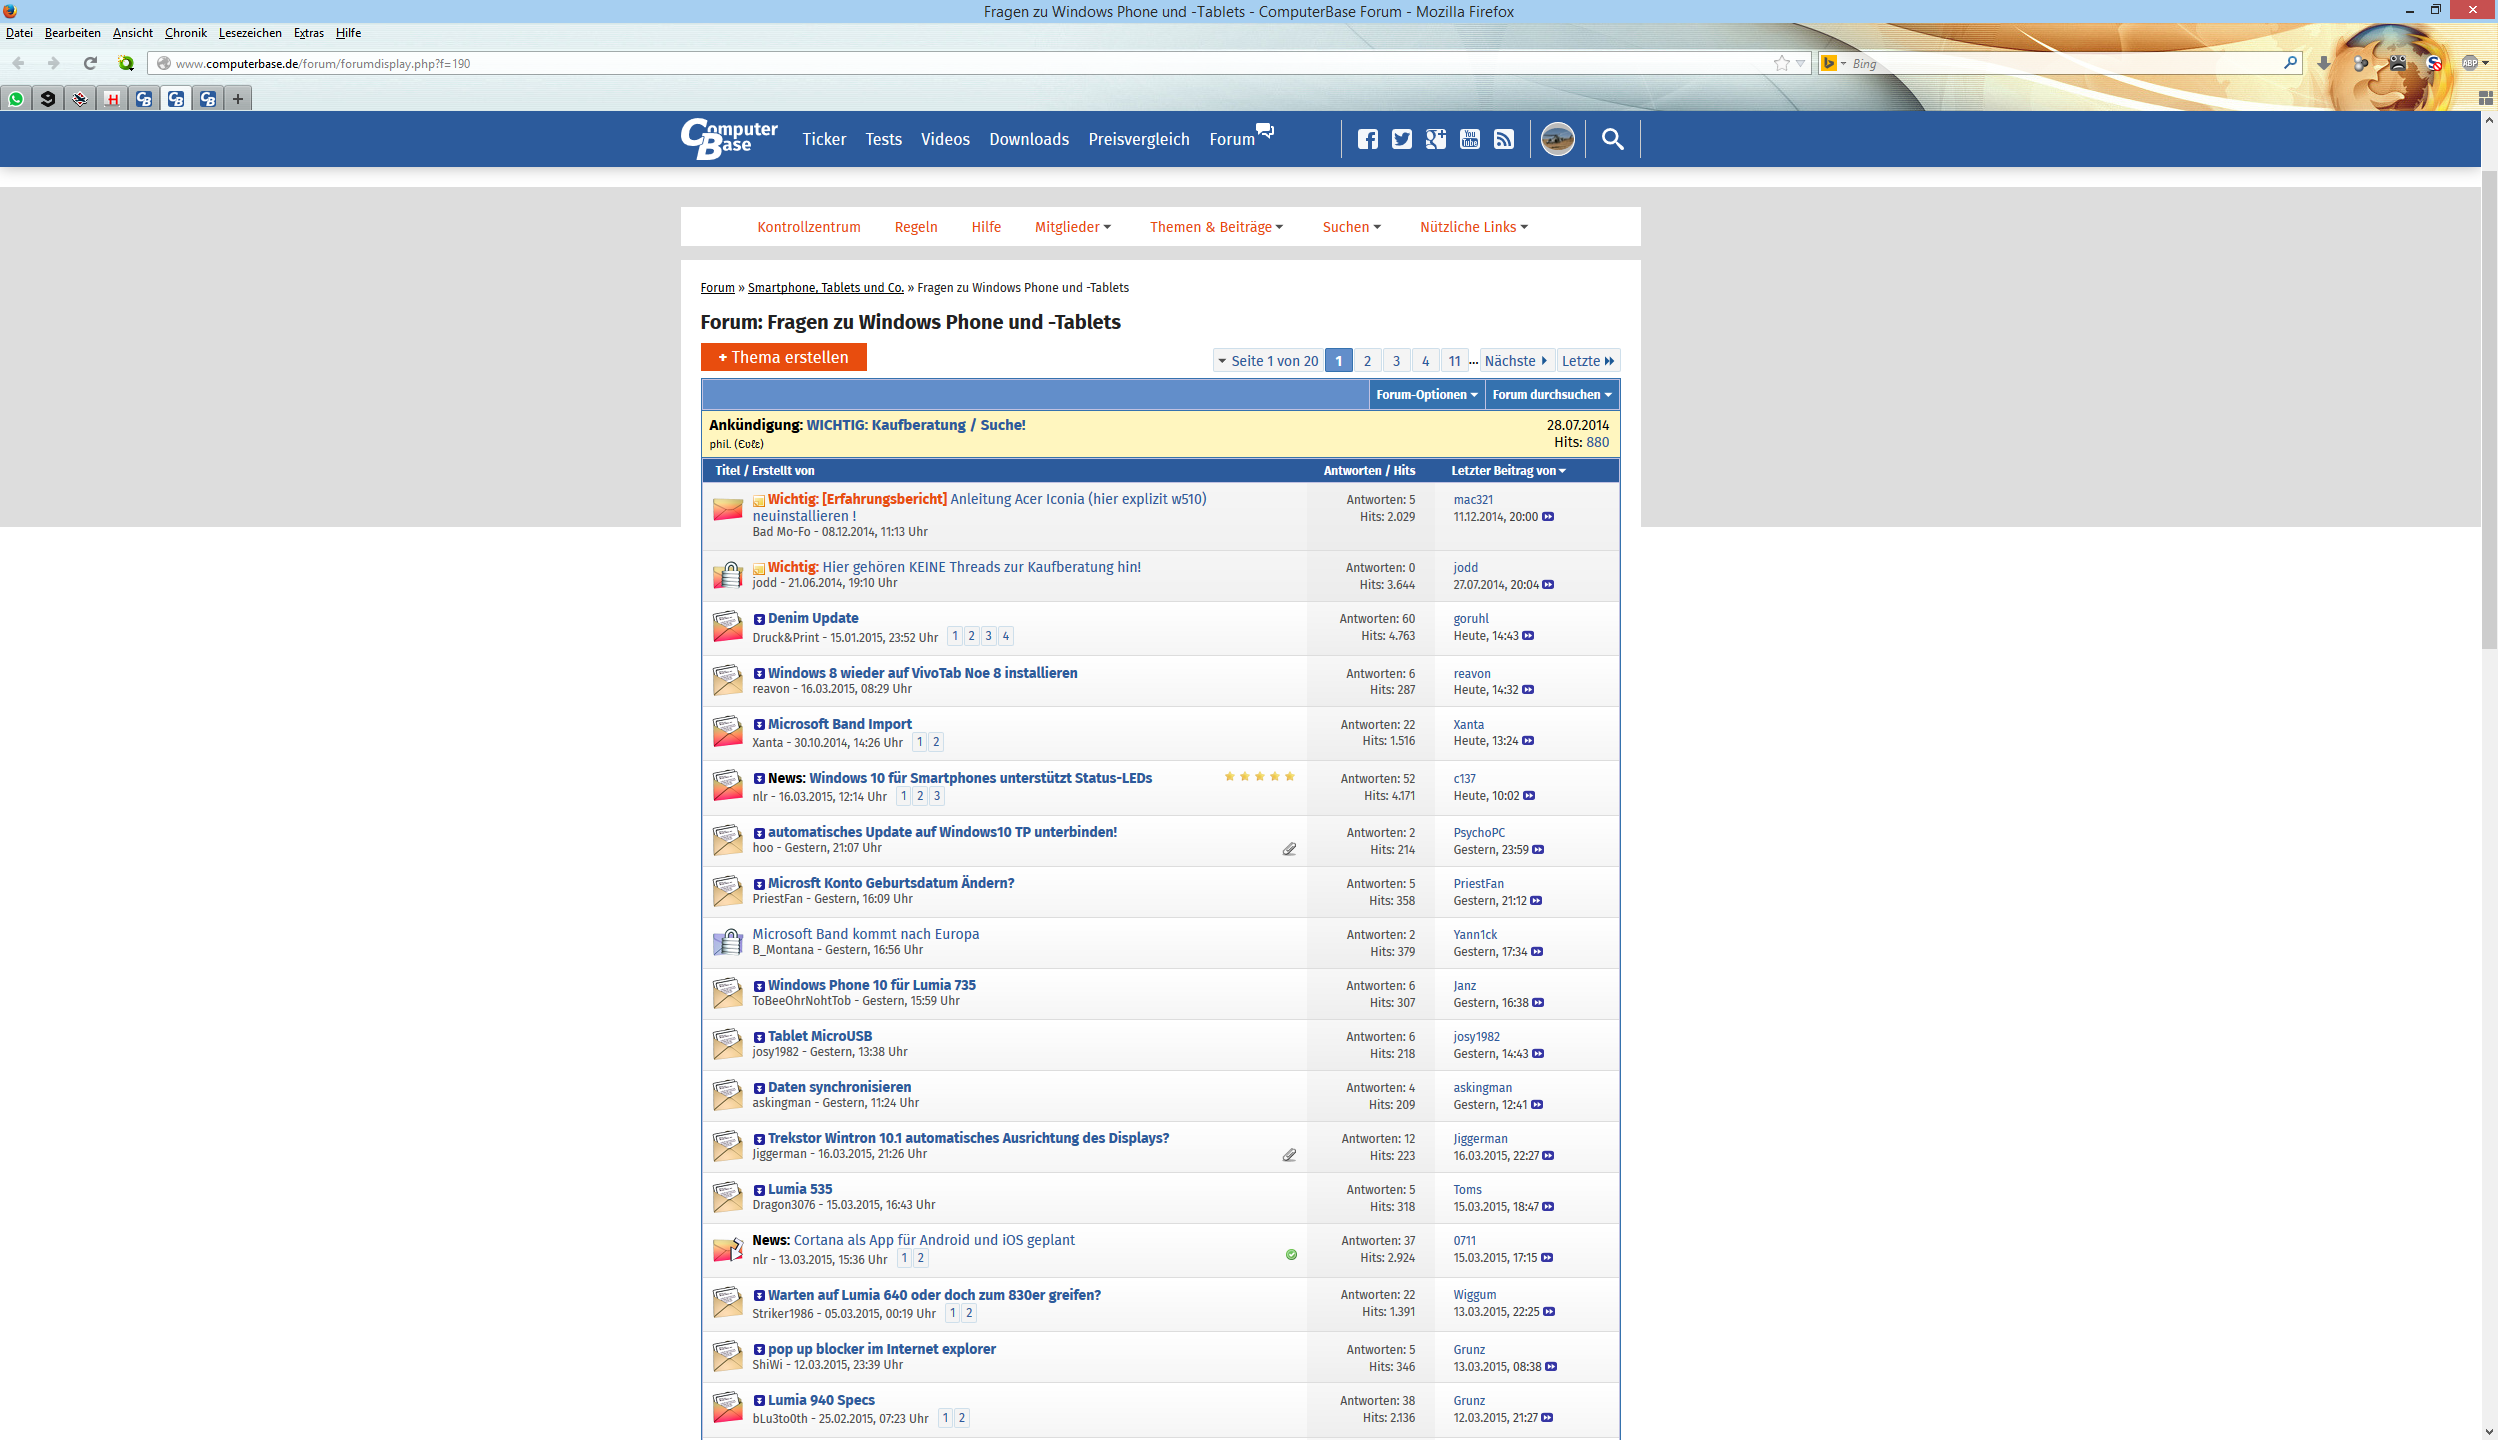Expand the Forum-Optionen dropdown
Viewport: 2498px width, 1440px height.
coord(1426,394)
